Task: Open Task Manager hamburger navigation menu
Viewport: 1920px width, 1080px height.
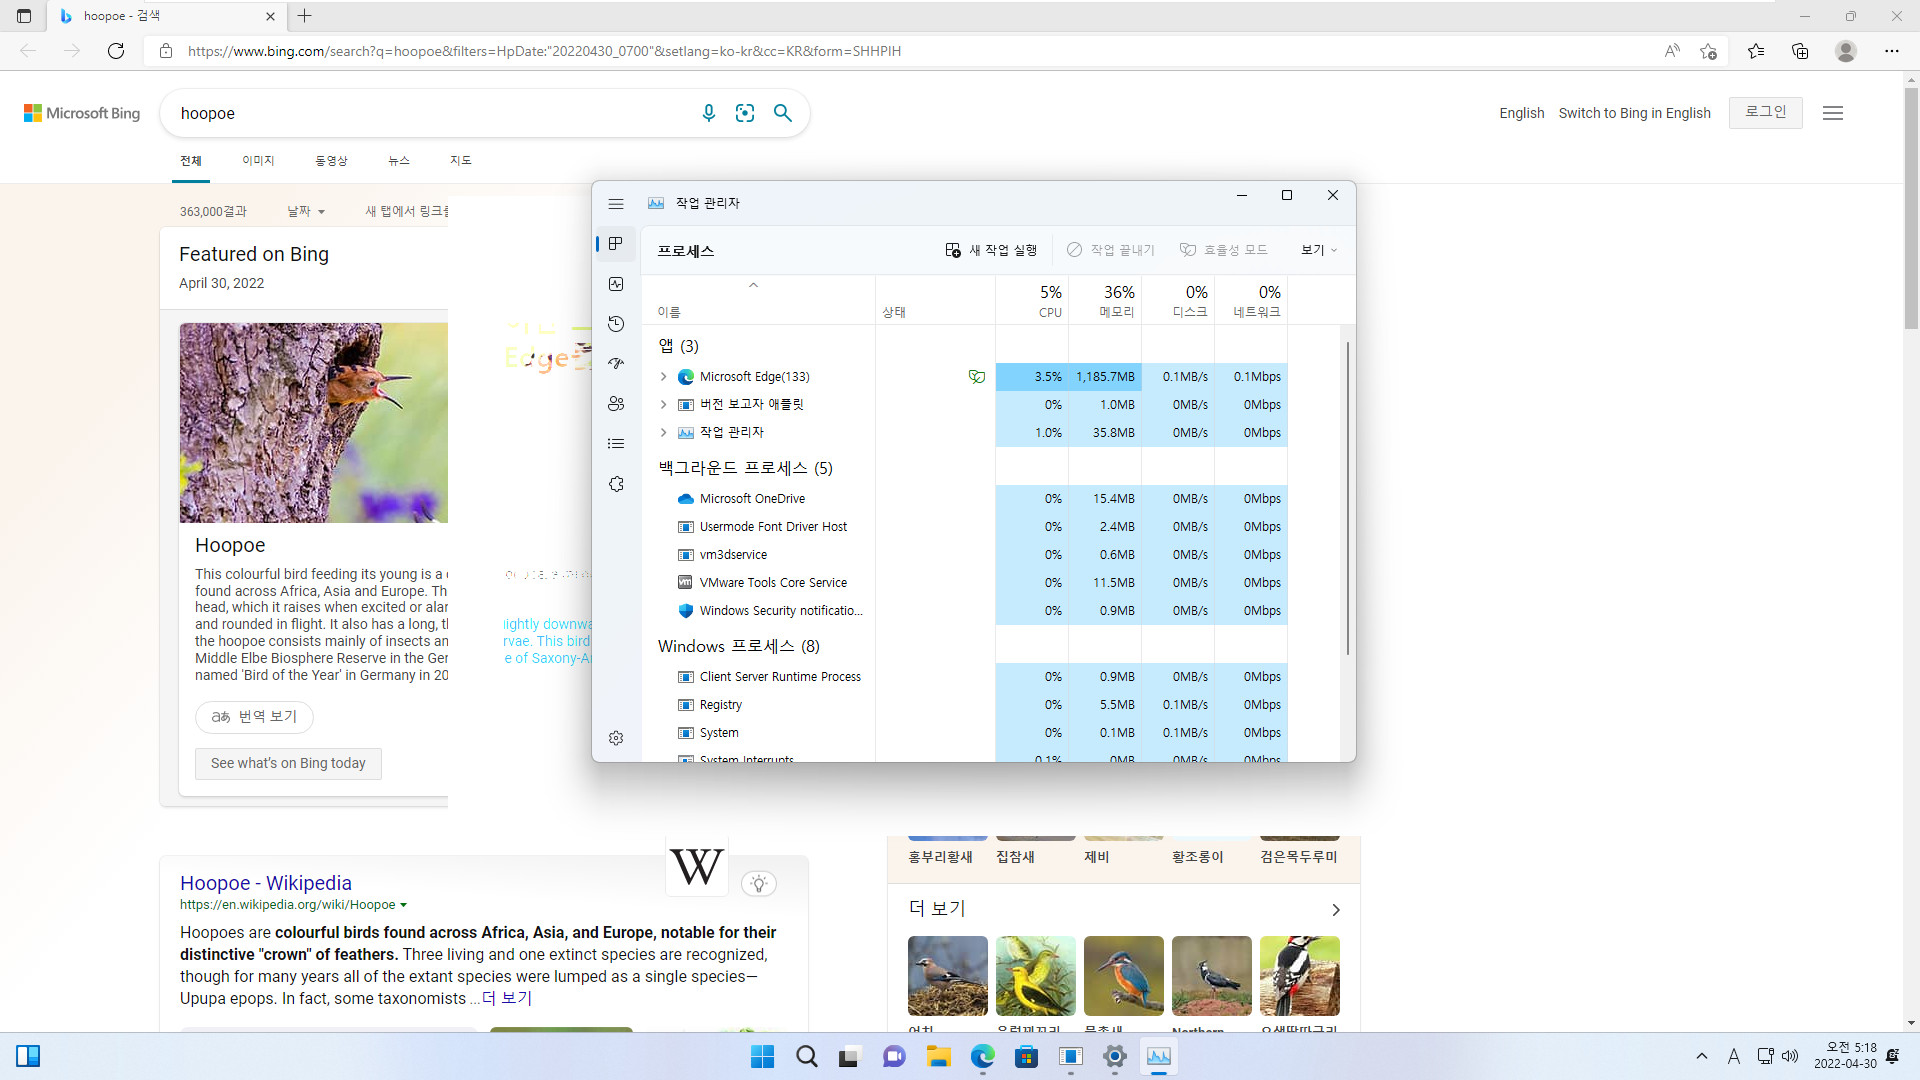Action: point(616,203)
